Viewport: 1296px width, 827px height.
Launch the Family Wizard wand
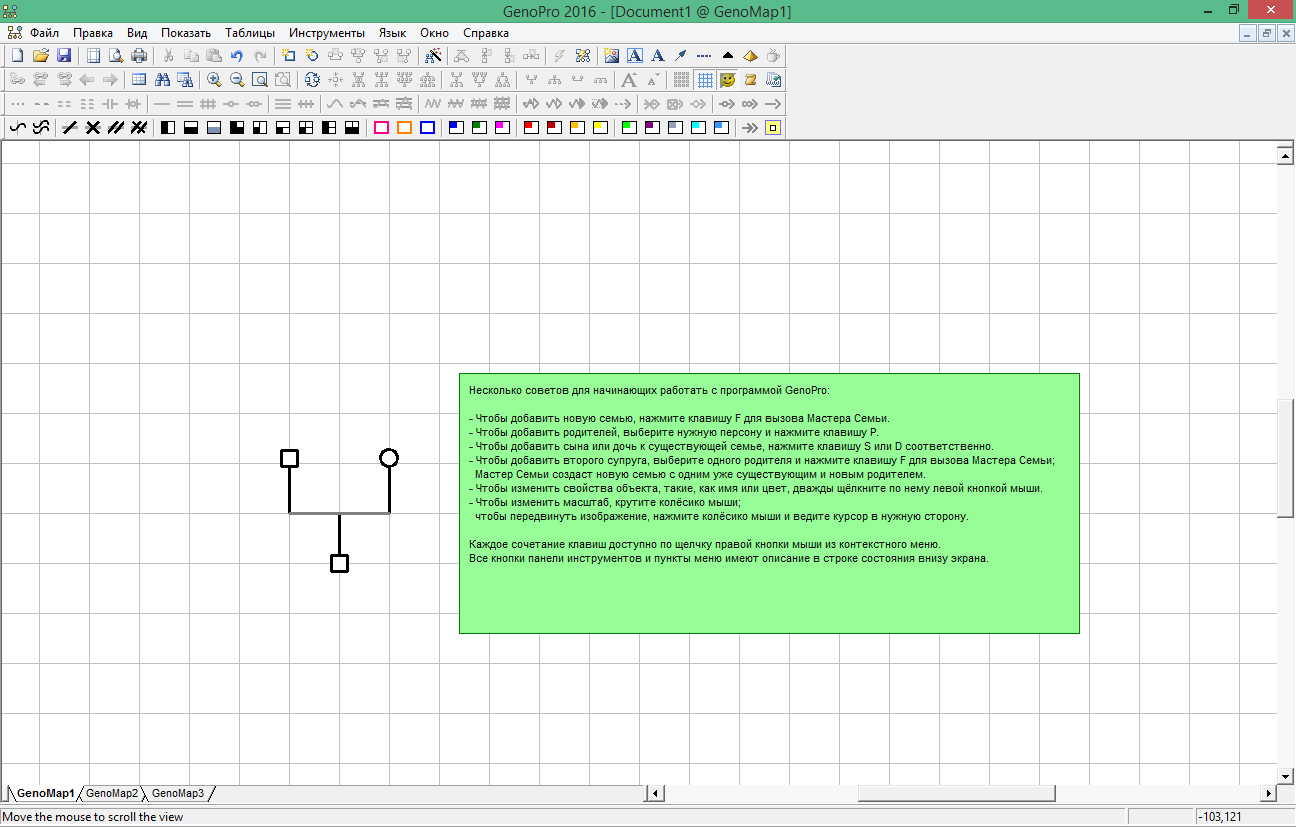(x=433, y=56)
